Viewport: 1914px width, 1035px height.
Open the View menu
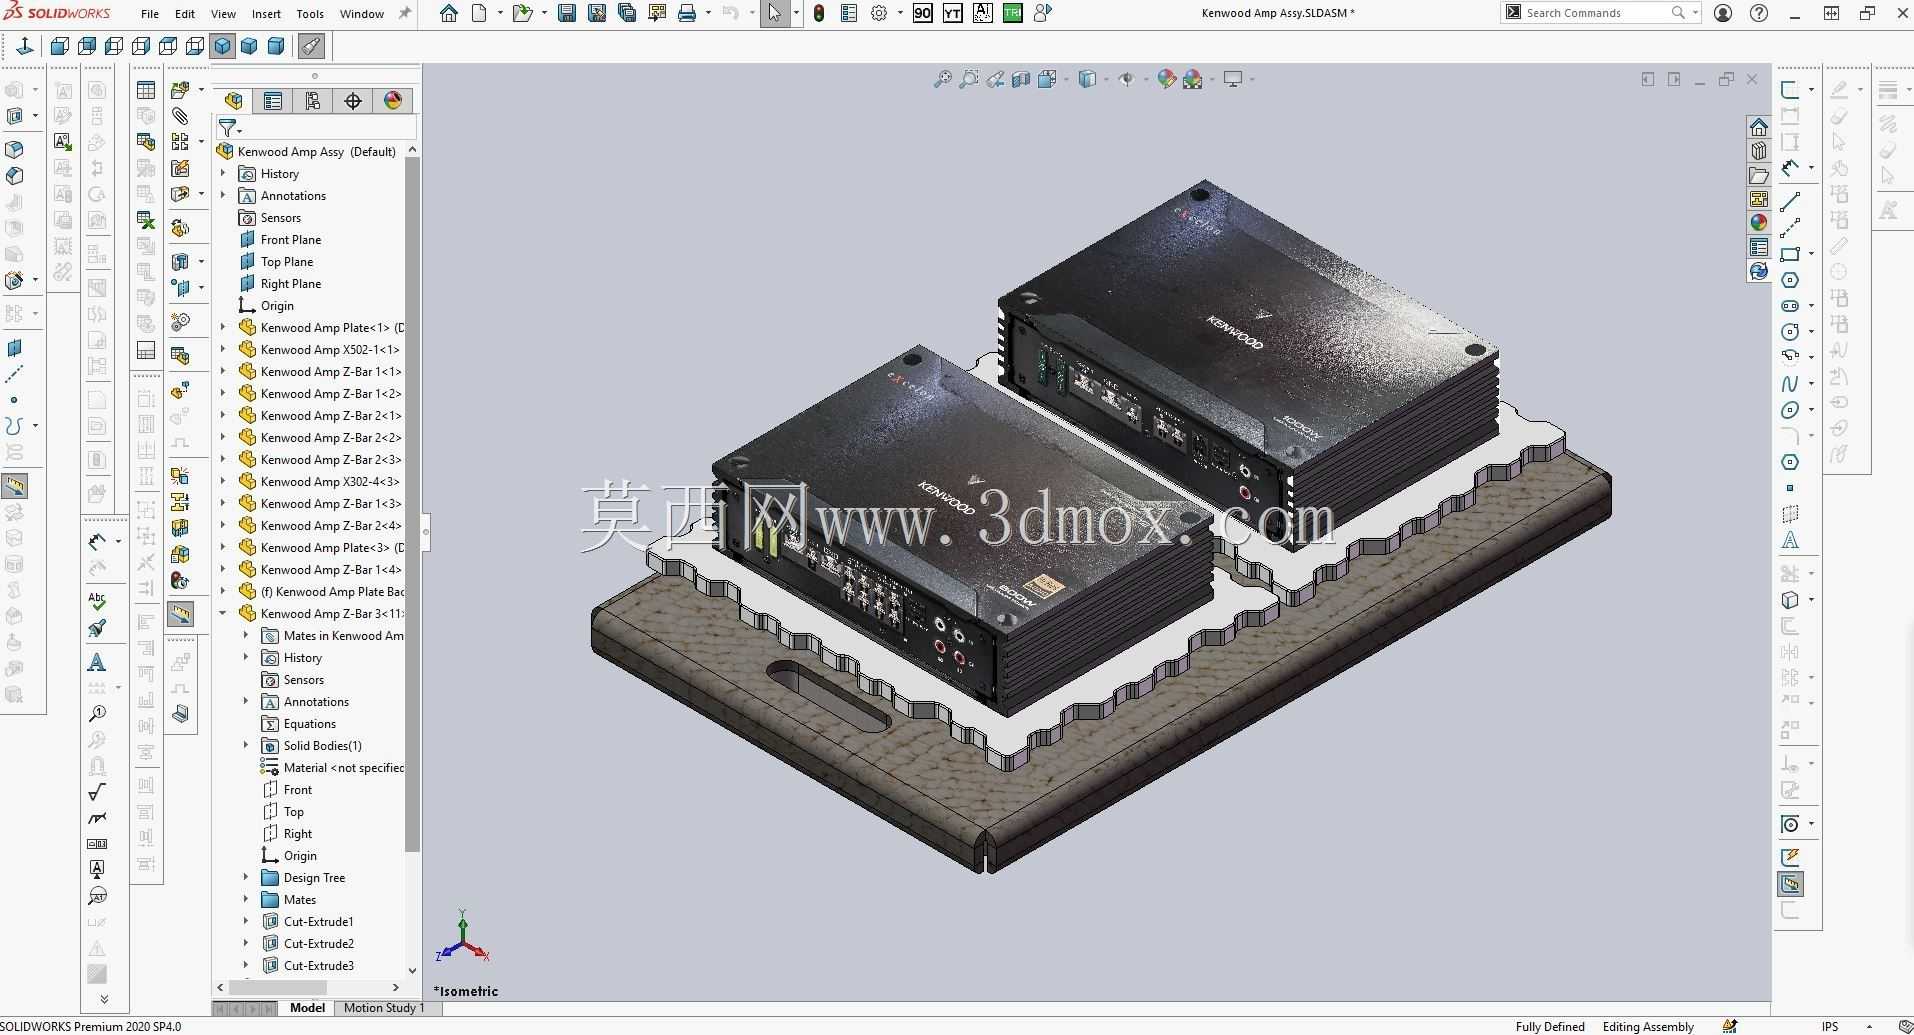tap(223, 14)
